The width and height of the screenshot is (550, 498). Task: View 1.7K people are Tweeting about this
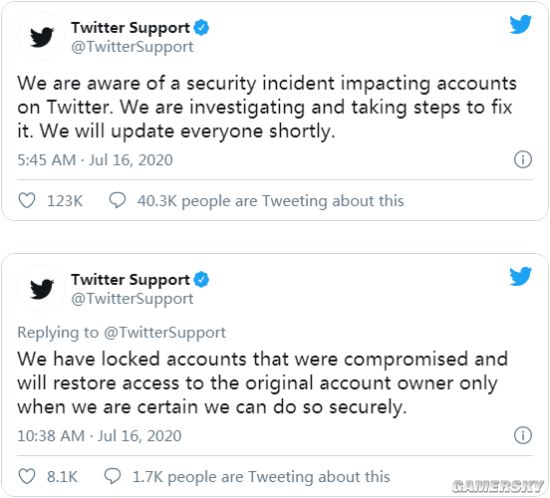coord(261,477)
